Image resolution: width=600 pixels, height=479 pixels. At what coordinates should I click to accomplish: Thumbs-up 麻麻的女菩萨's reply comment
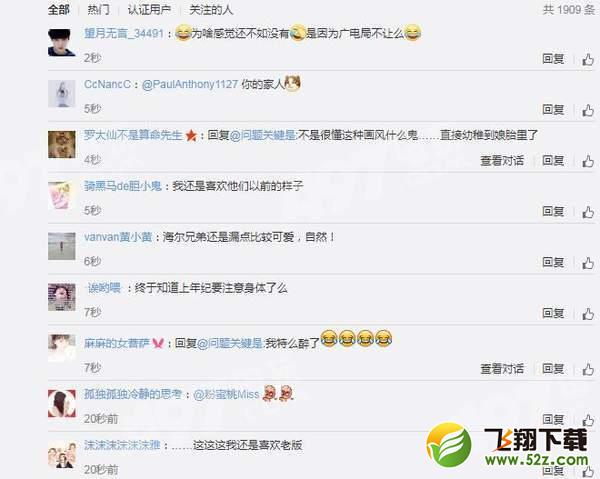coord(588,369)
